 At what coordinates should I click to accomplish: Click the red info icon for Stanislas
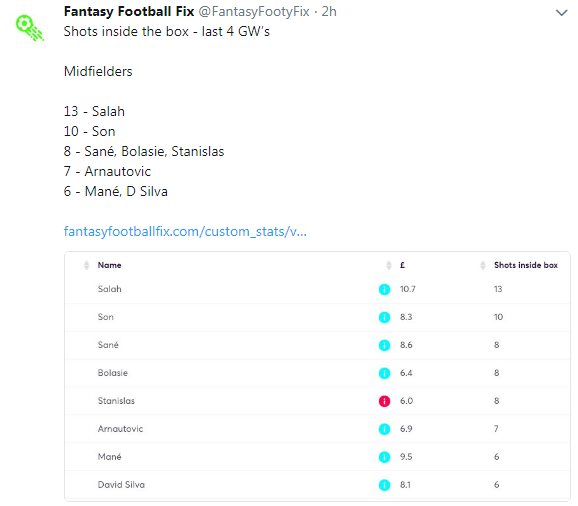point(384,401)
